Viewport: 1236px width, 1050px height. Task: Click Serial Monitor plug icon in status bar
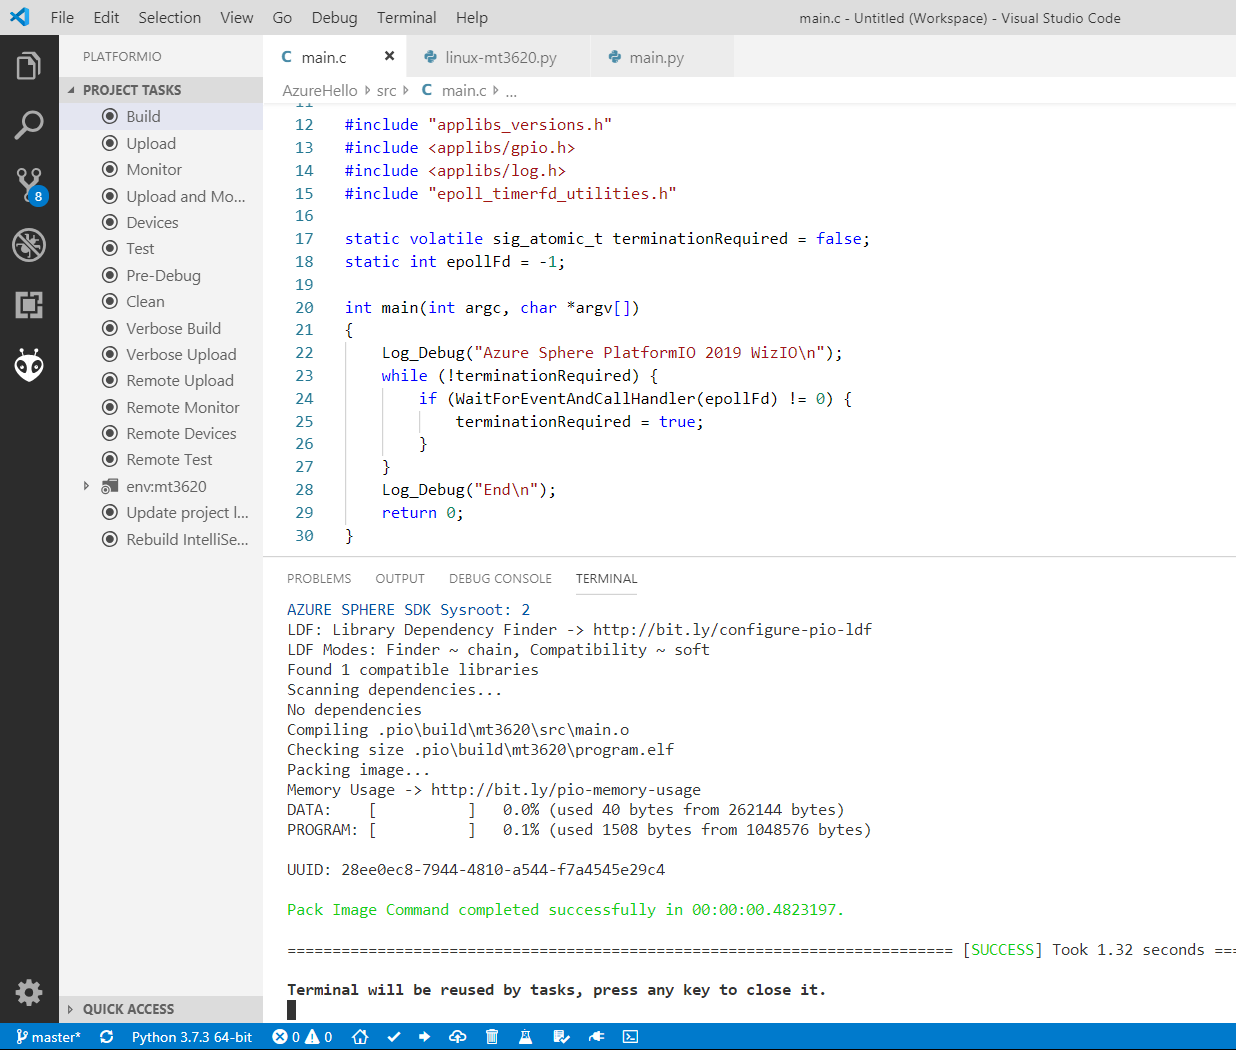click(x=596, y=1037)
